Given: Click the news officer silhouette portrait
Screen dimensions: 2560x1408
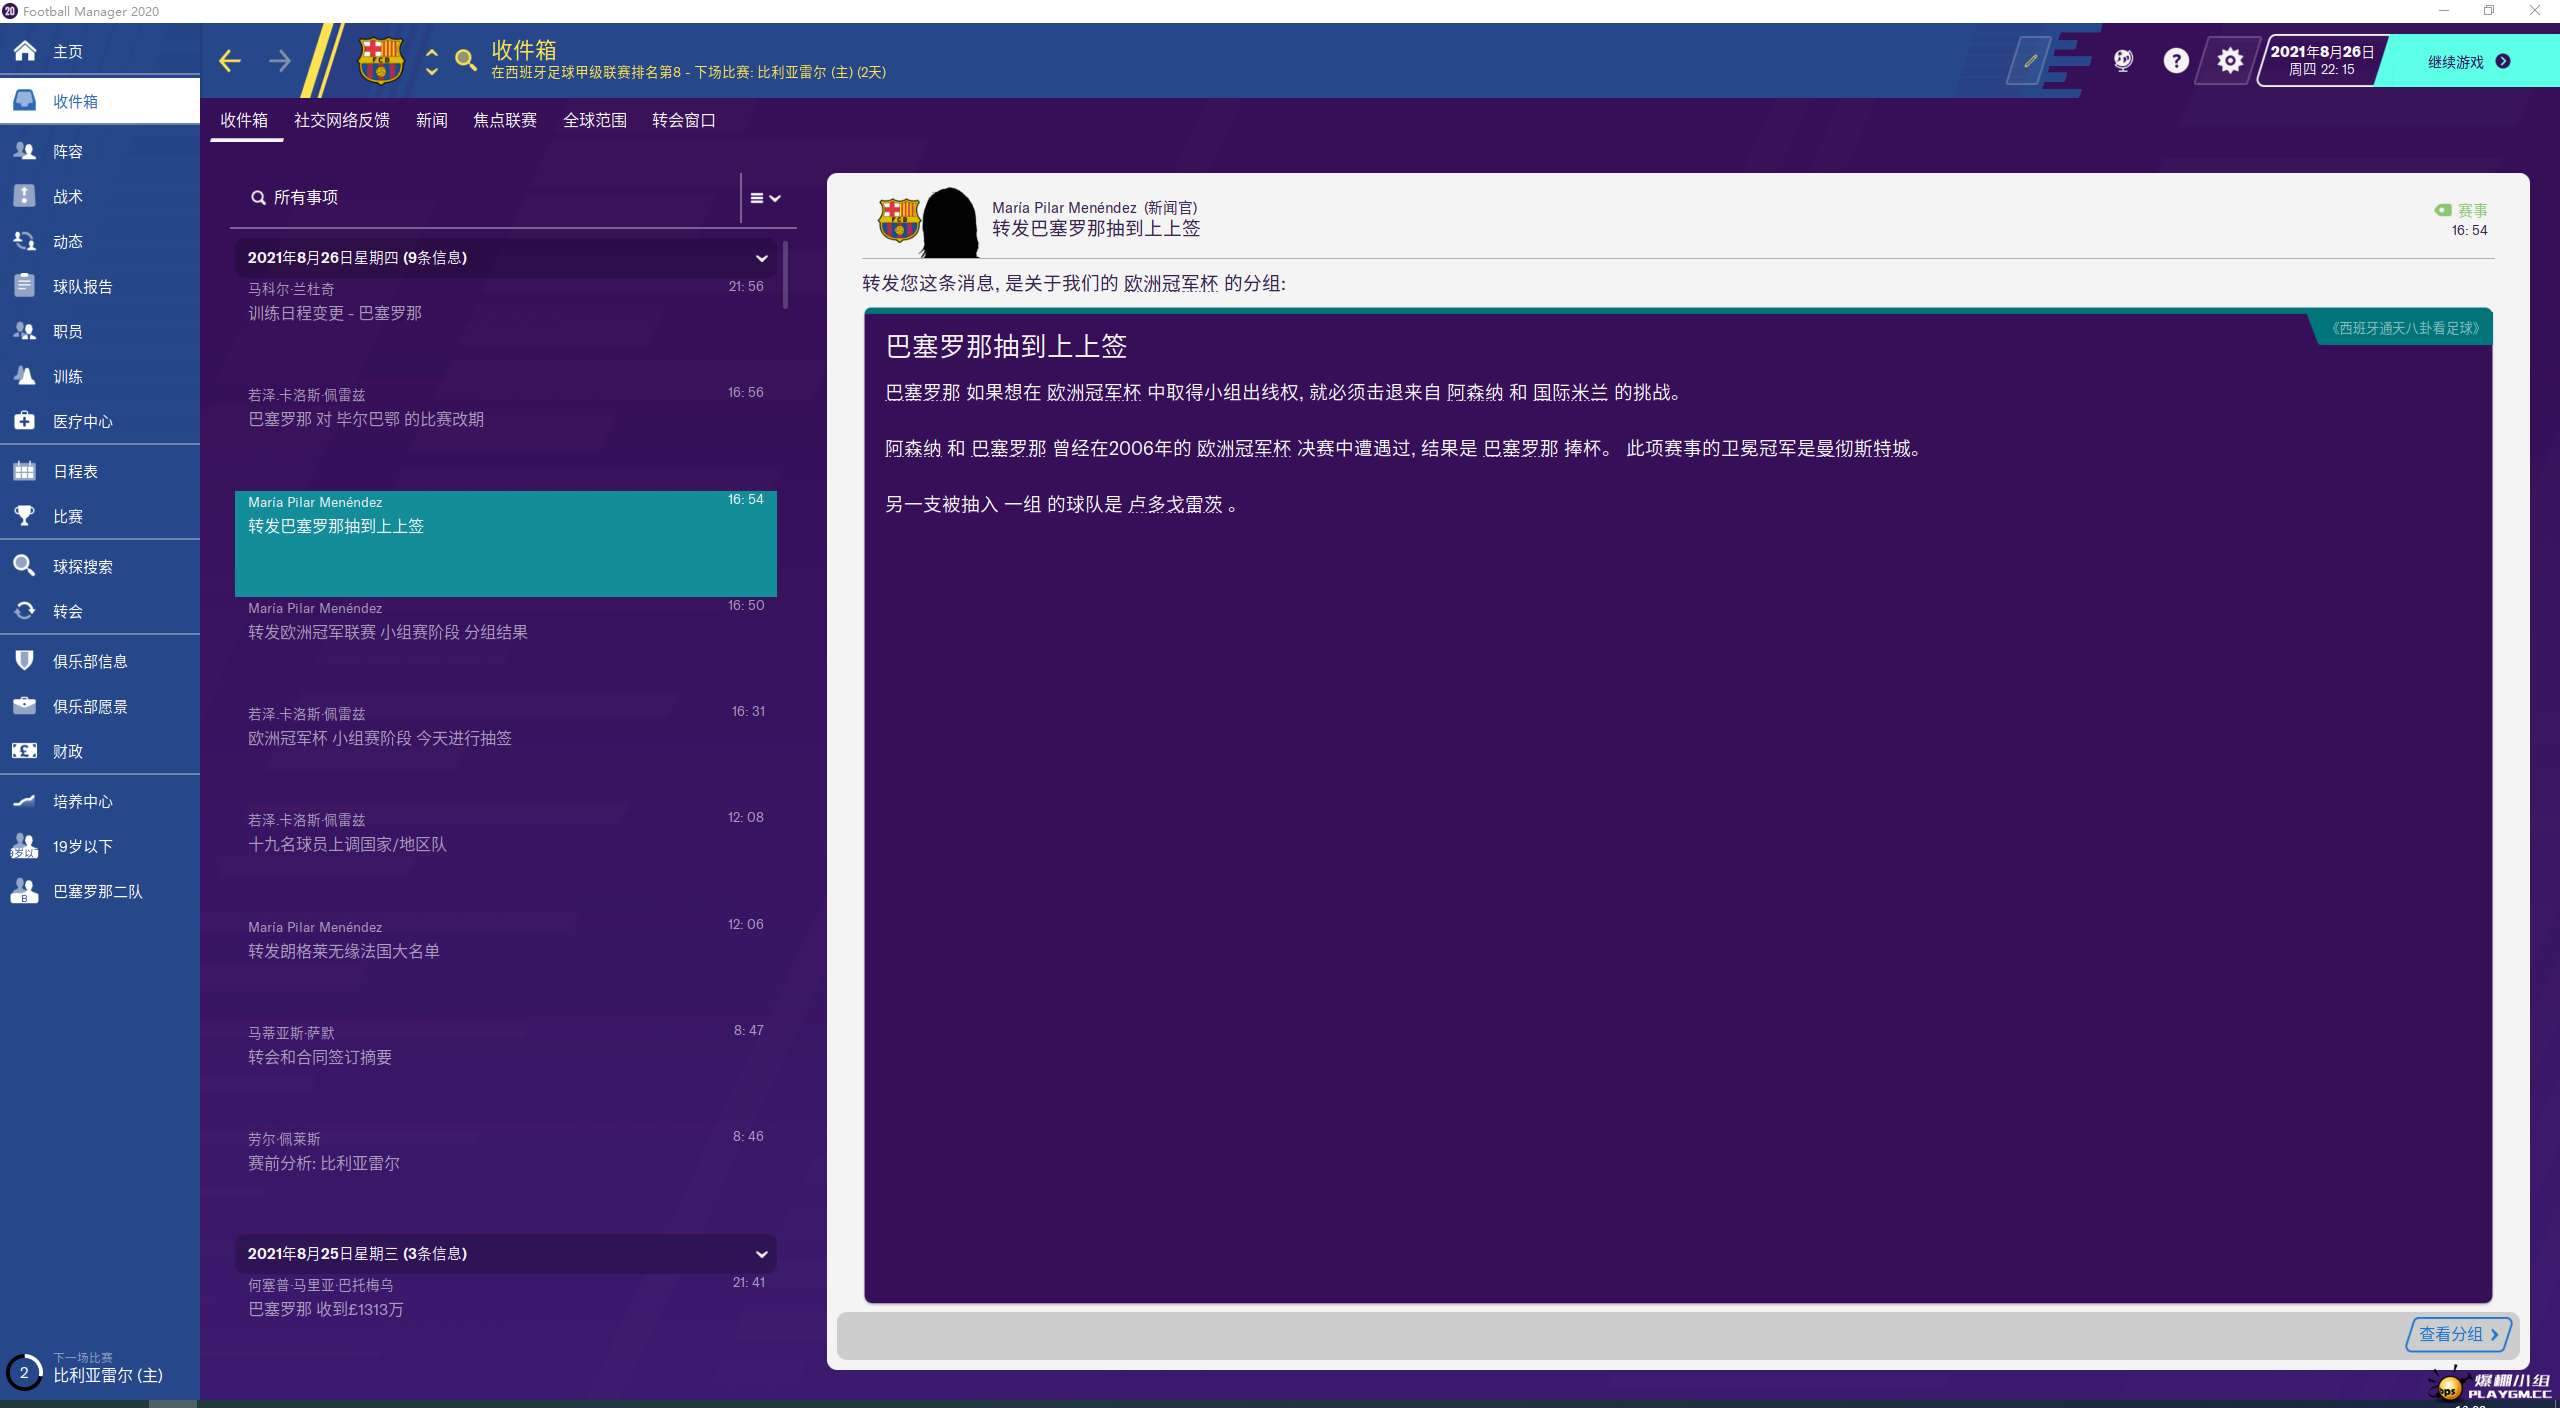Looking at the screenshot, I should [950, 222].
